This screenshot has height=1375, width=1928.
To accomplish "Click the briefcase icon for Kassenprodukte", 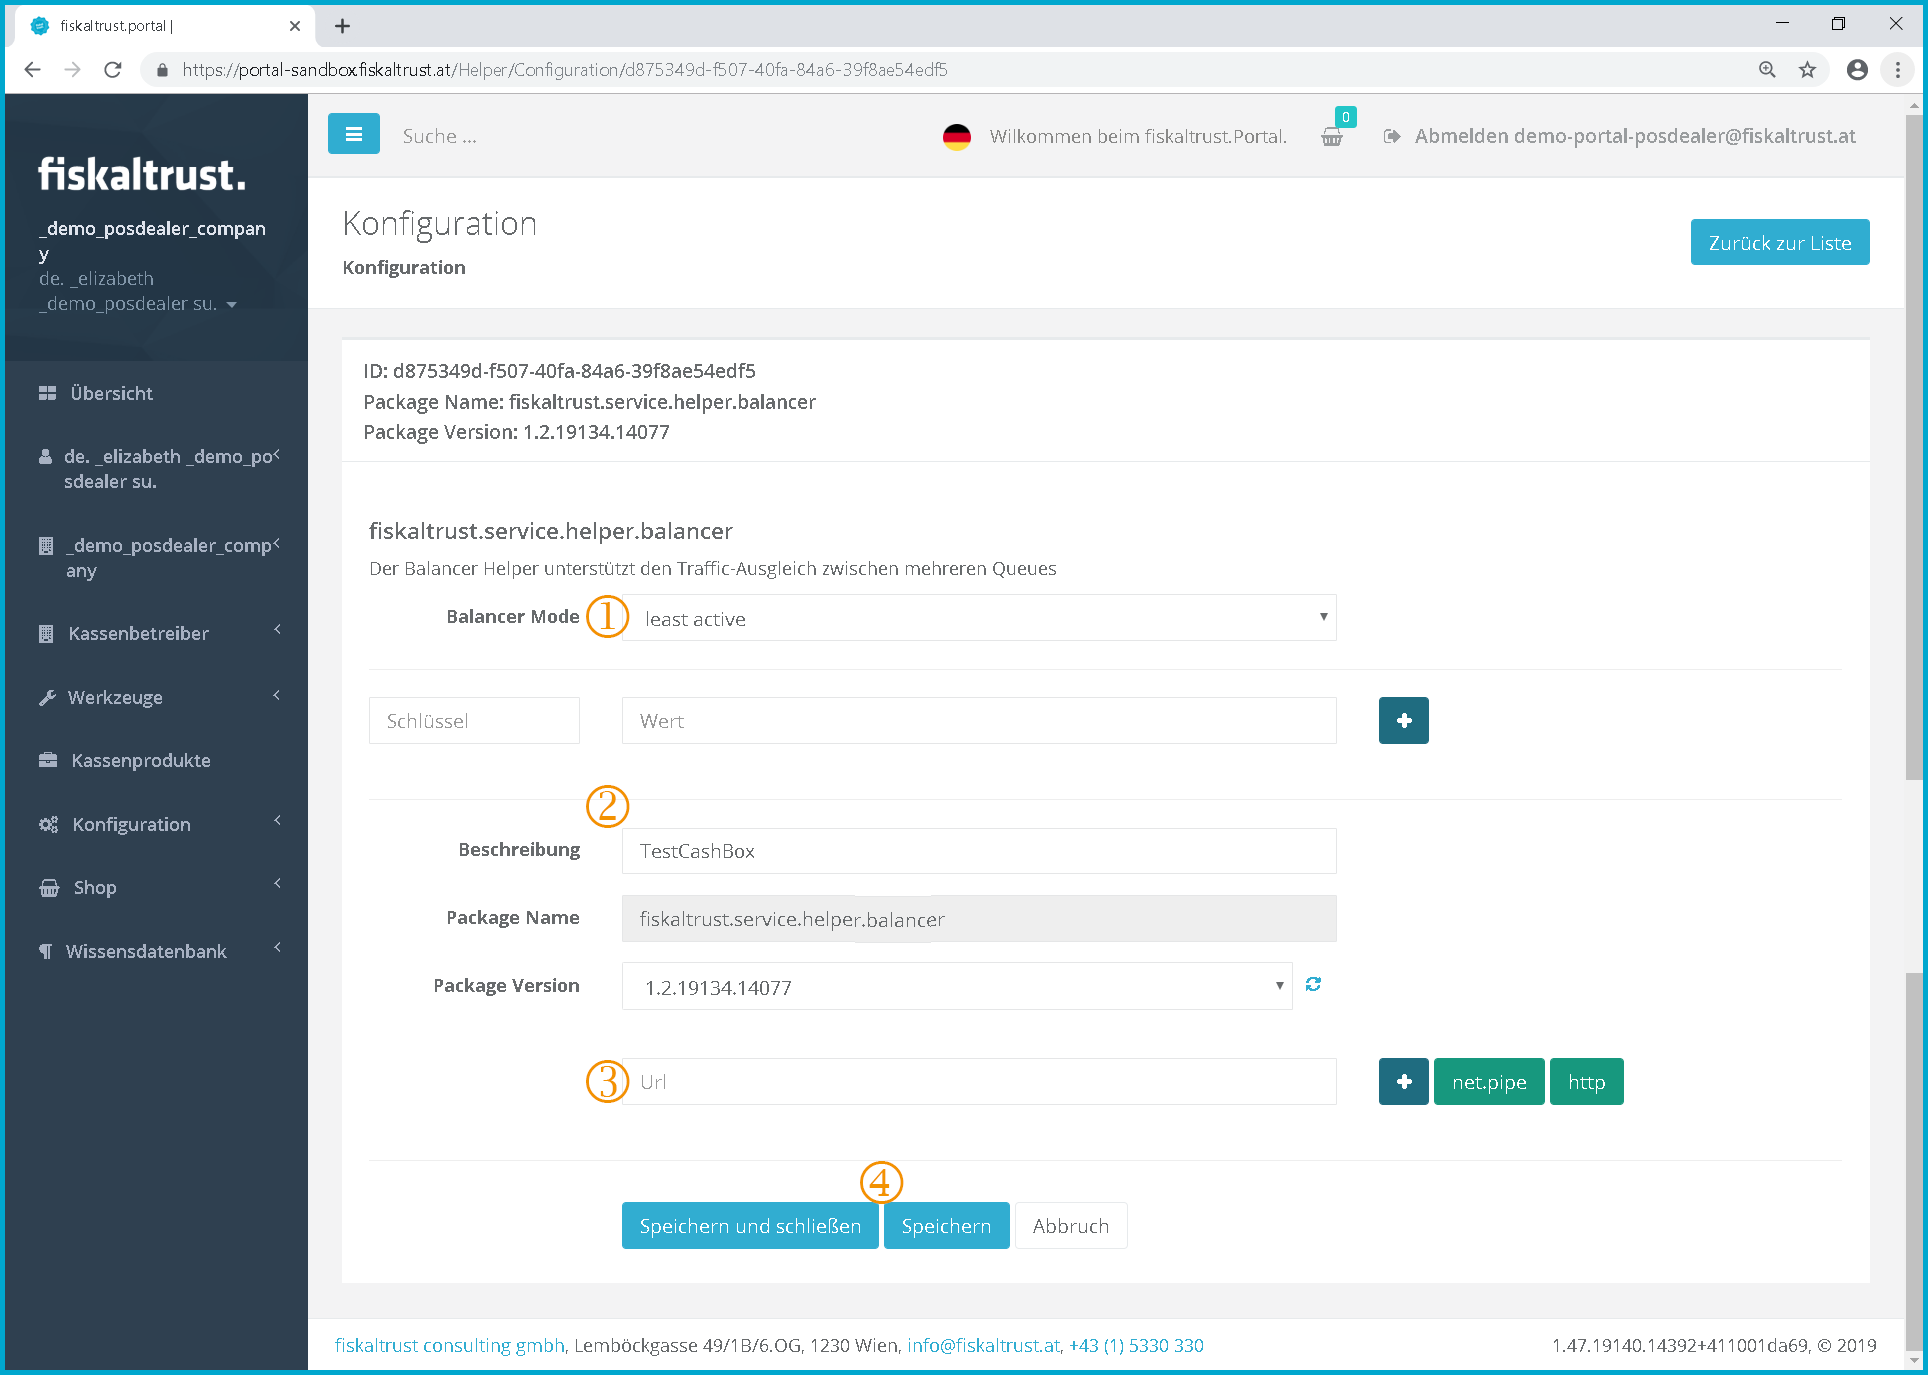I will tap(48, 760).
